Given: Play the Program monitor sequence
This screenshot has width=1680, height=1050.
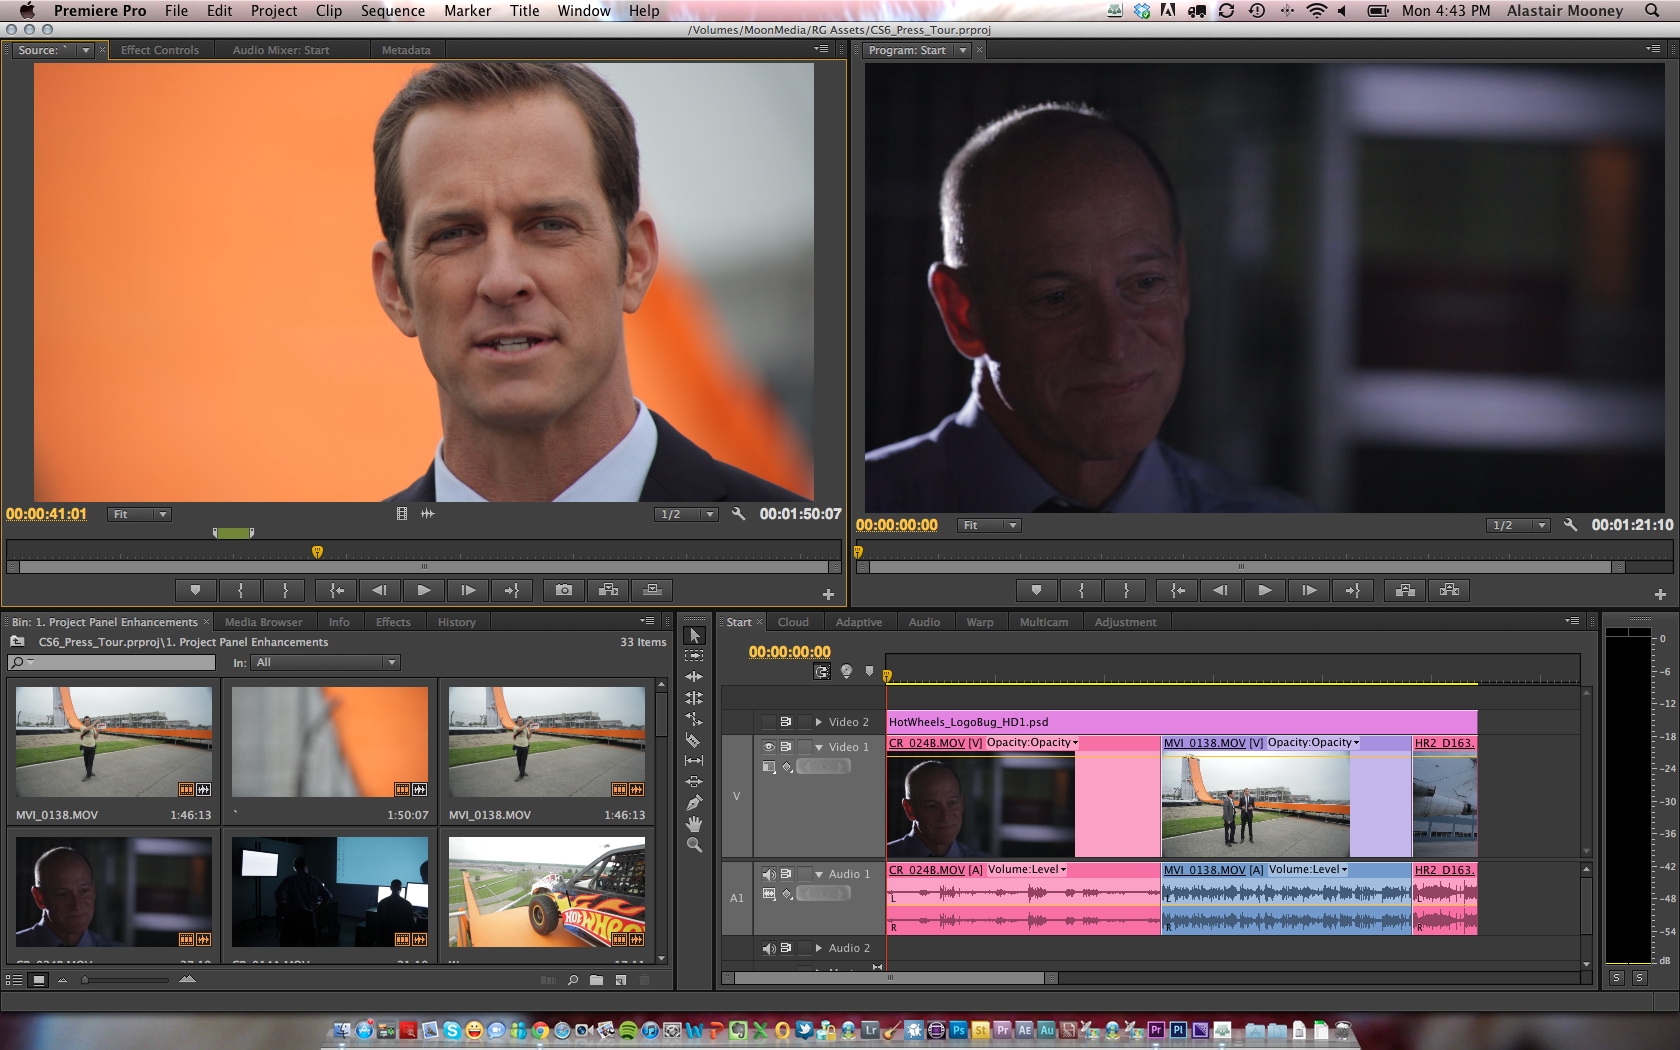Looking at the screenshot, I should click(x=1264, y=591).
